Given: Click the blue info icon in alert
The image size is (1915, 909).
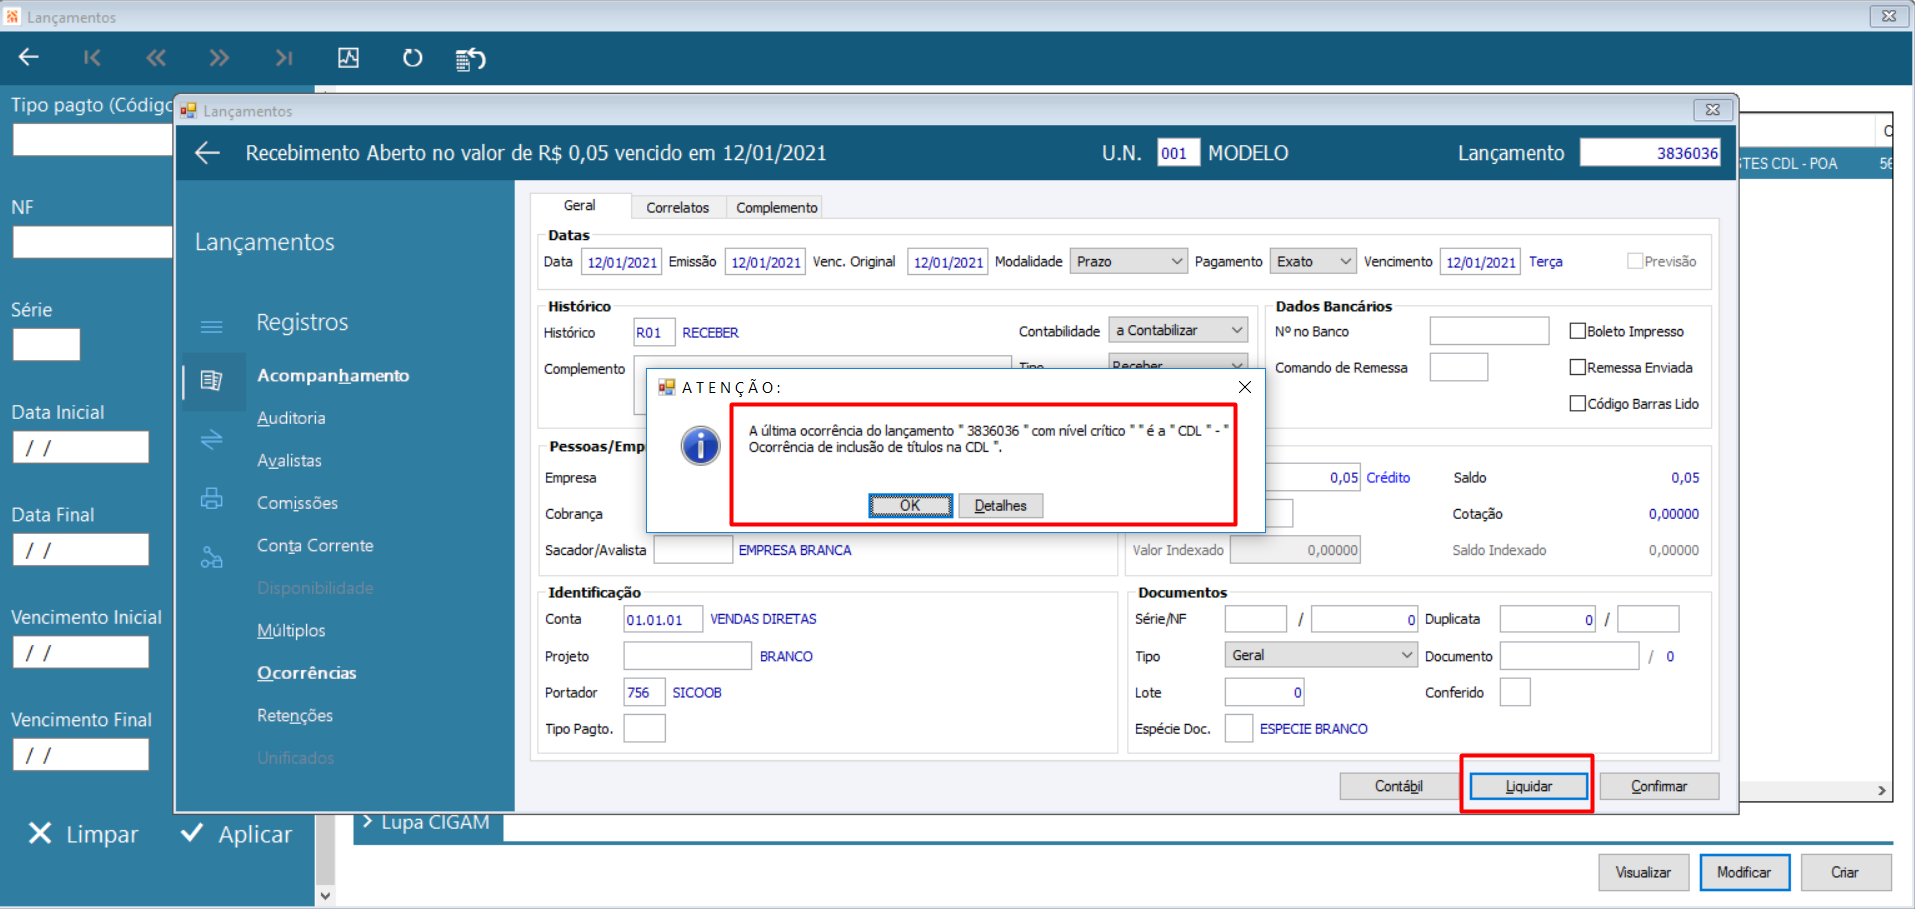Looking at the screenshot, I should pos(700,445).
